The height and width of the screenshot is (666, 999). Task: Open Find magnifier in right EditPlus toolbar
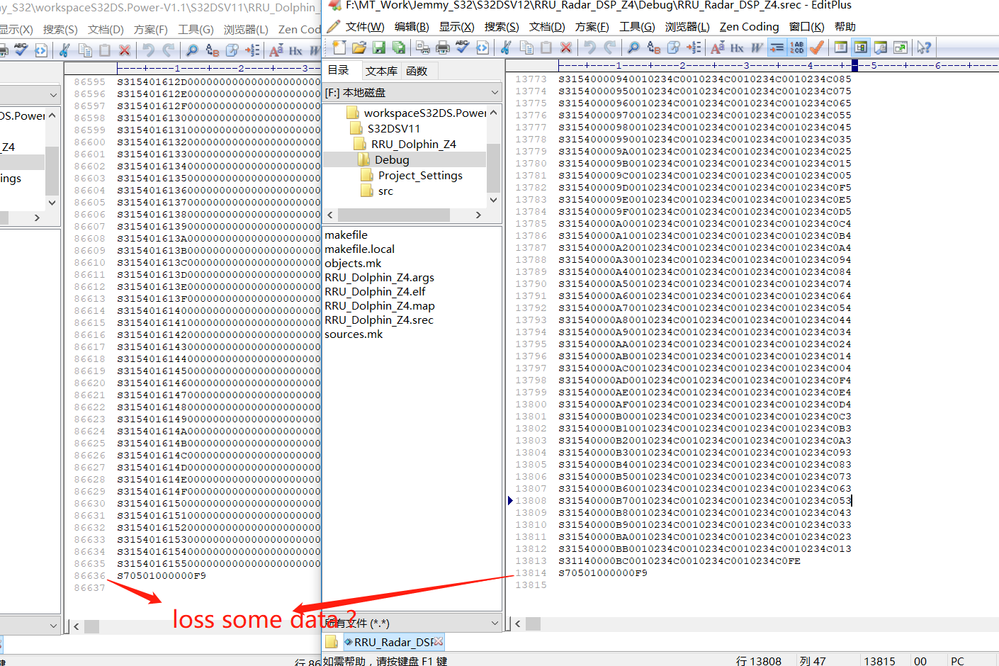[633, 48]
